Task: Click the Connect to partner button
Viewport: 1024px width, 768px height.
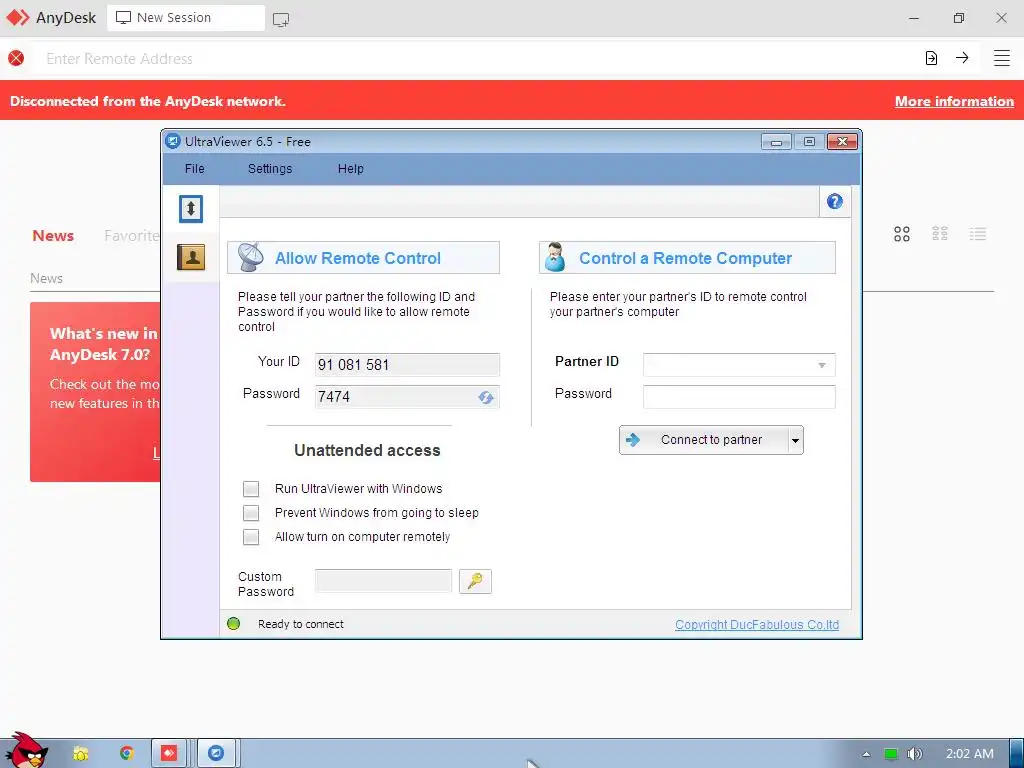Action: pos(704,440)
